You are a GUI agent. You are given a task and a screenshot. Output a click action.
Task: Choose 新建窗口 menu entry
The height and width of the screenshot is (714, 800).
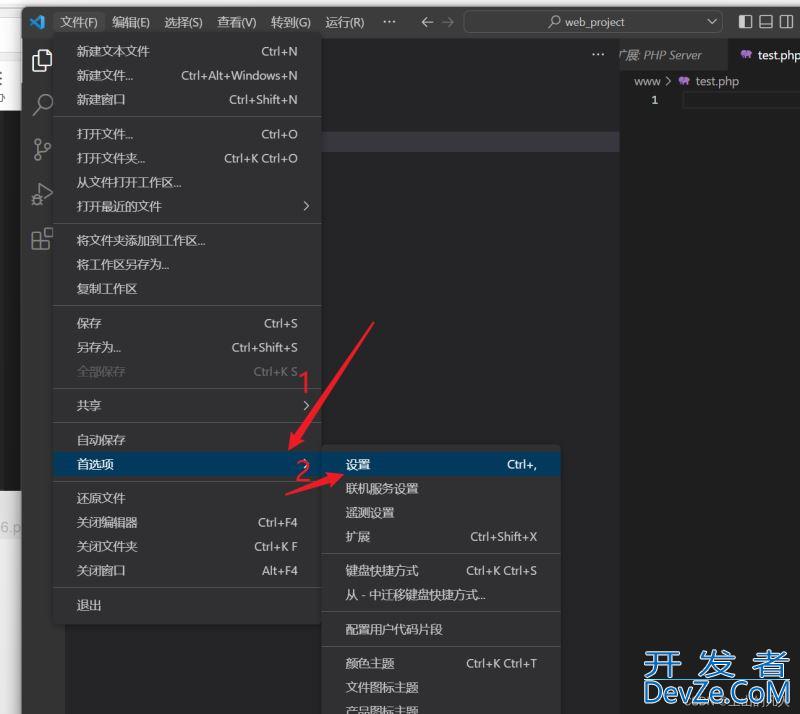click(187, 100)
